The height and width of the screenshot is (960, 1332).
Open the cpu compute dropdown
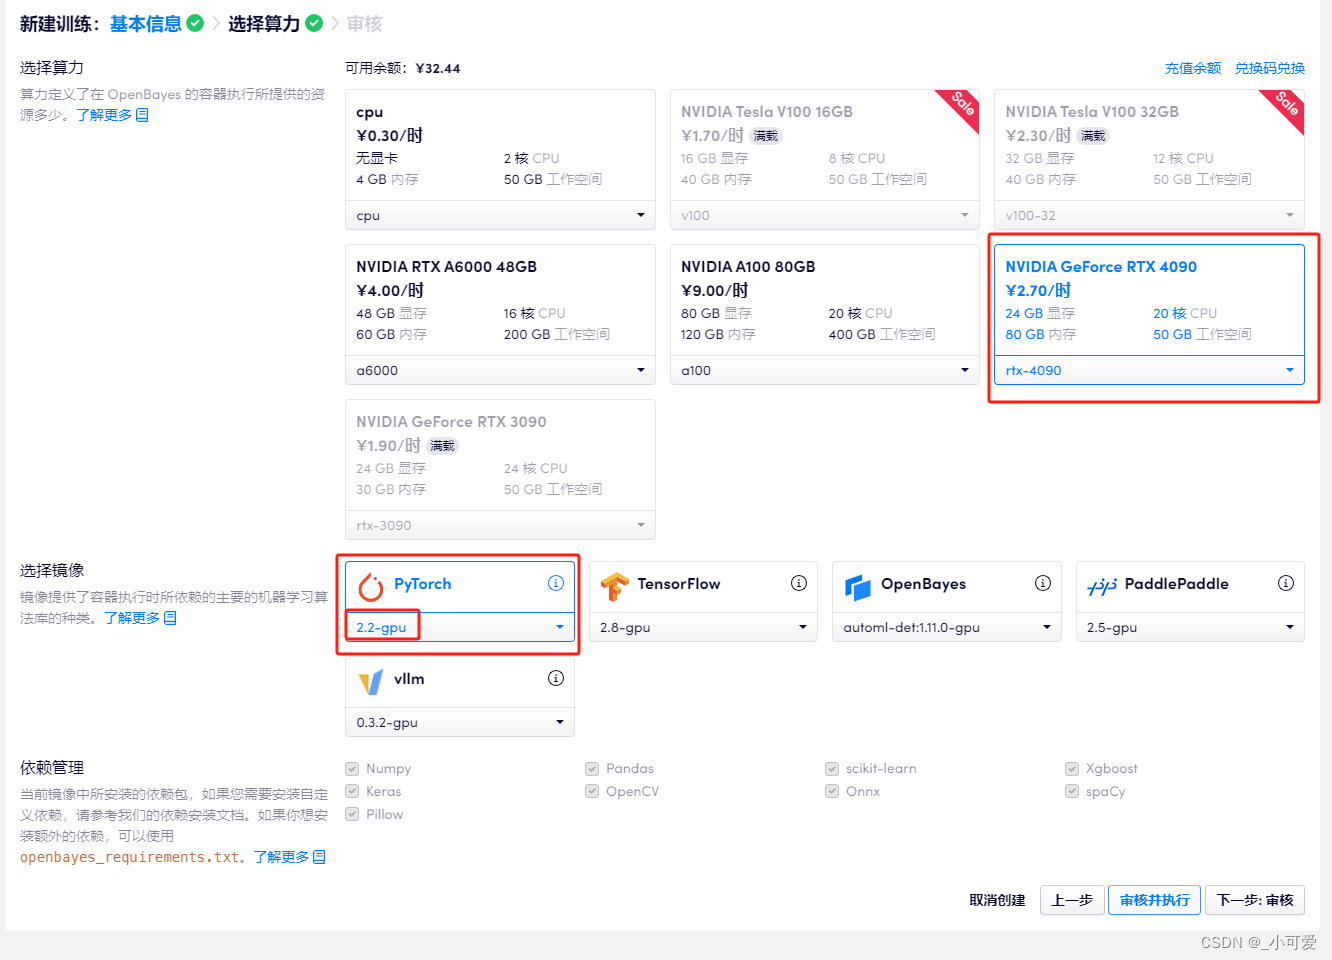(500, 215)
